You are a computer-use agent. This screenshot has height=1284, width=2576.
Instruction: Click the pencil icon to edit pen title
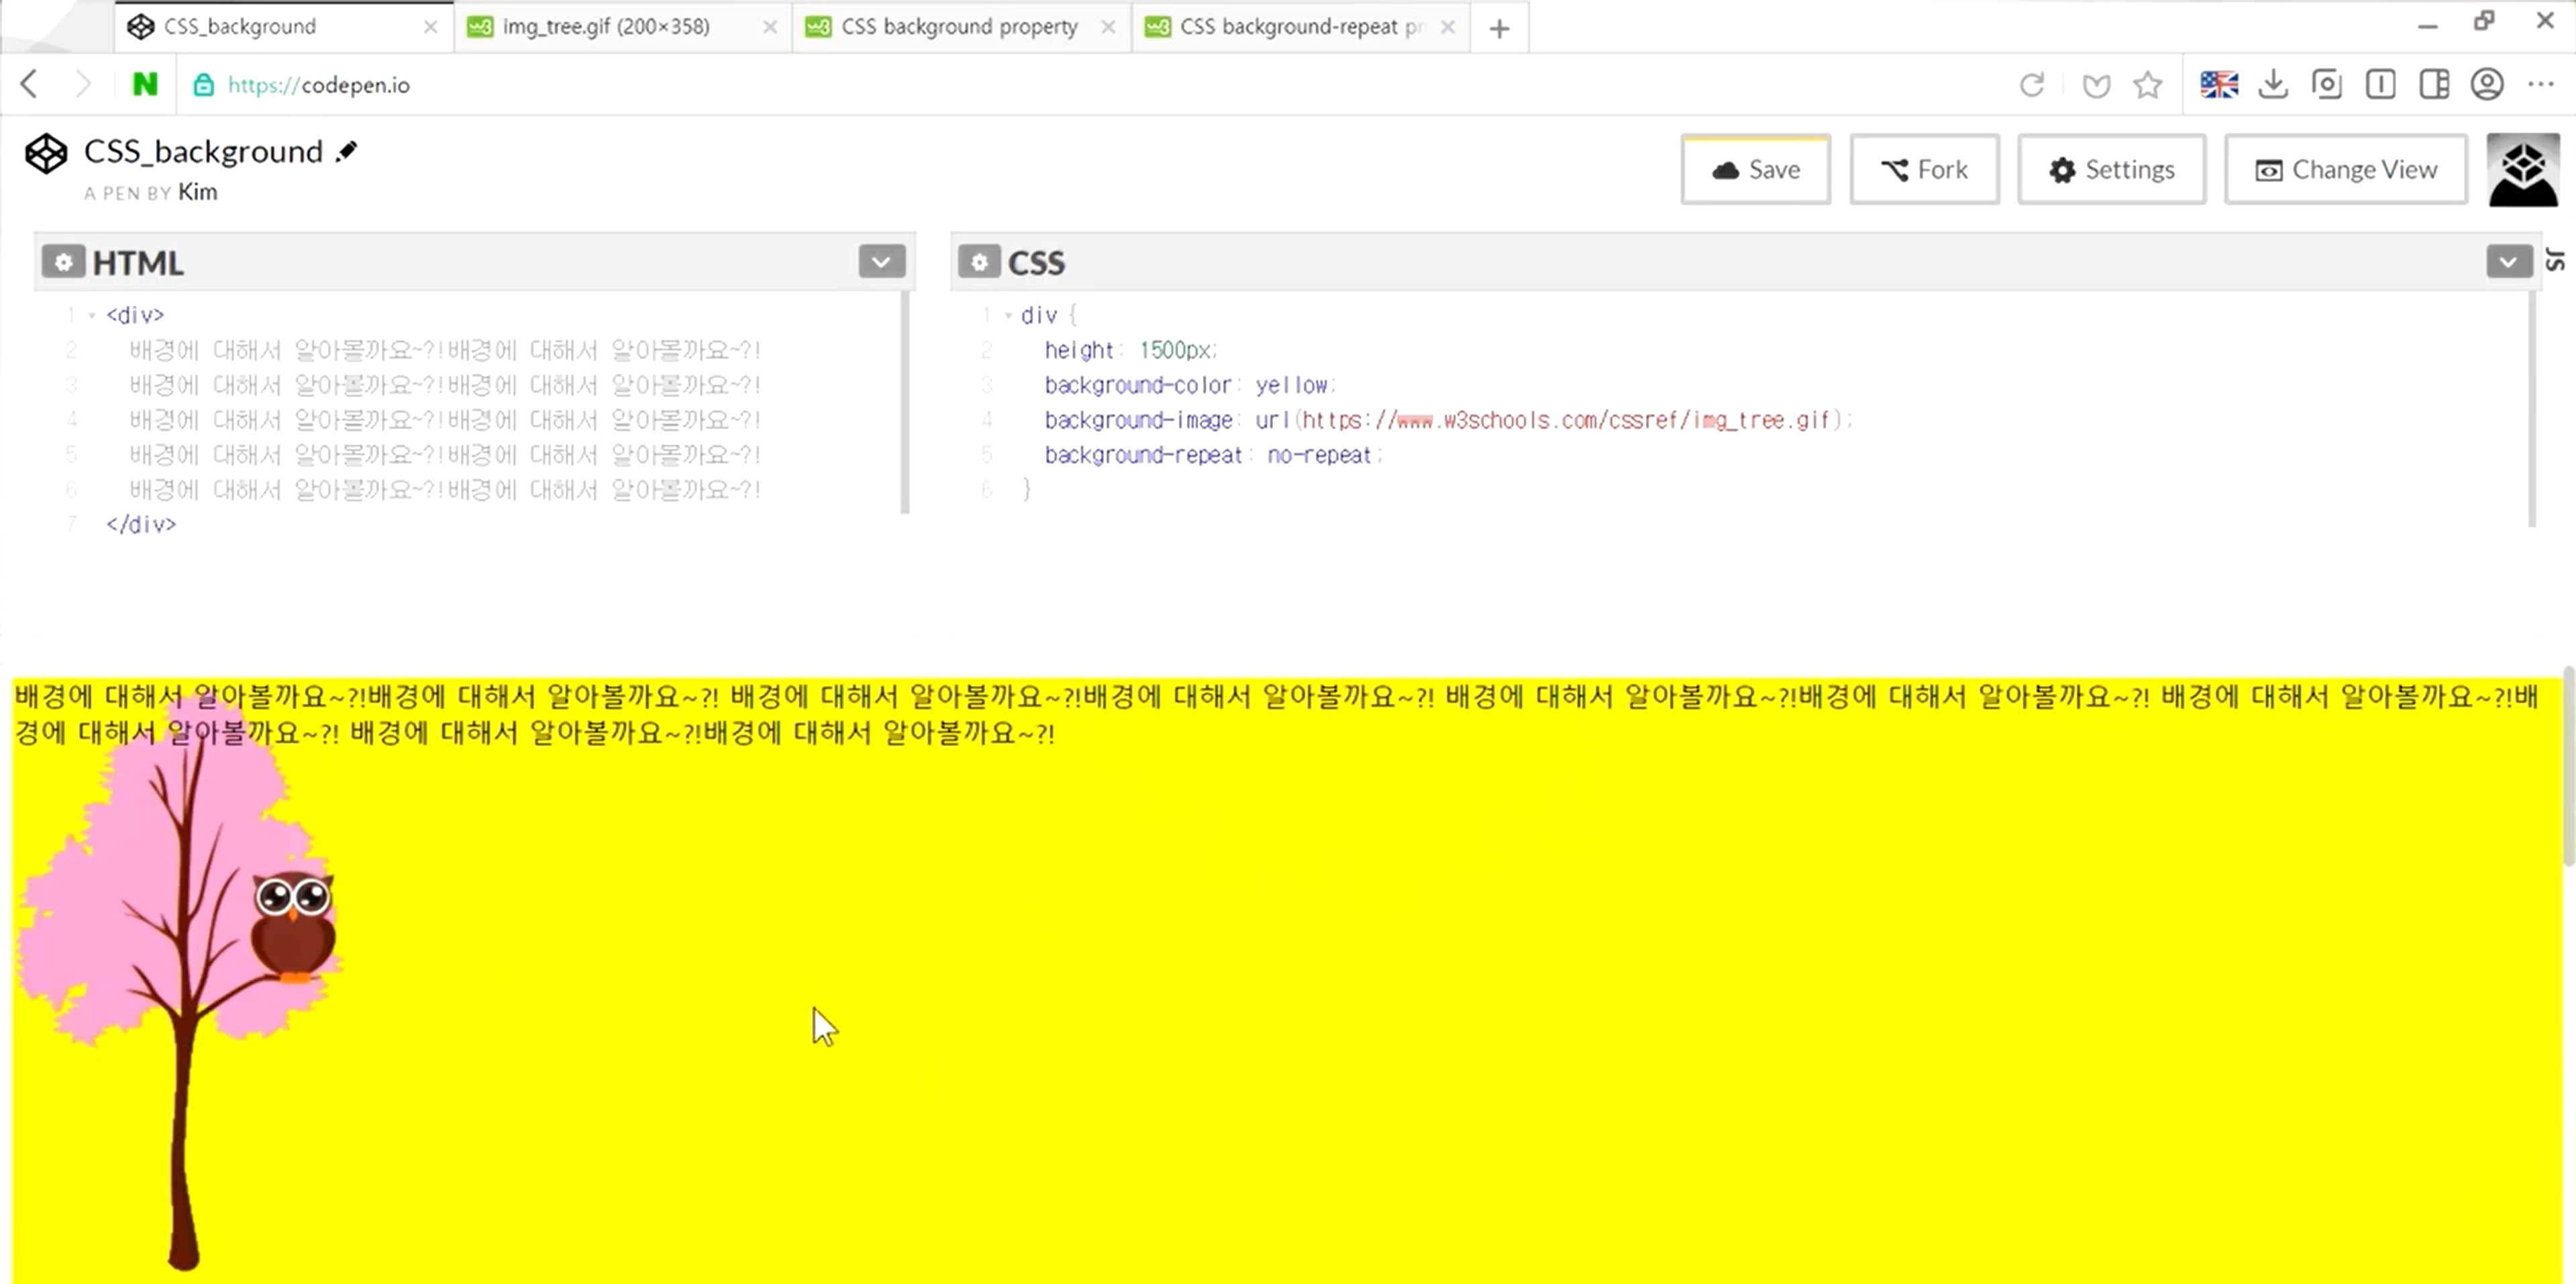click(347, 151)
